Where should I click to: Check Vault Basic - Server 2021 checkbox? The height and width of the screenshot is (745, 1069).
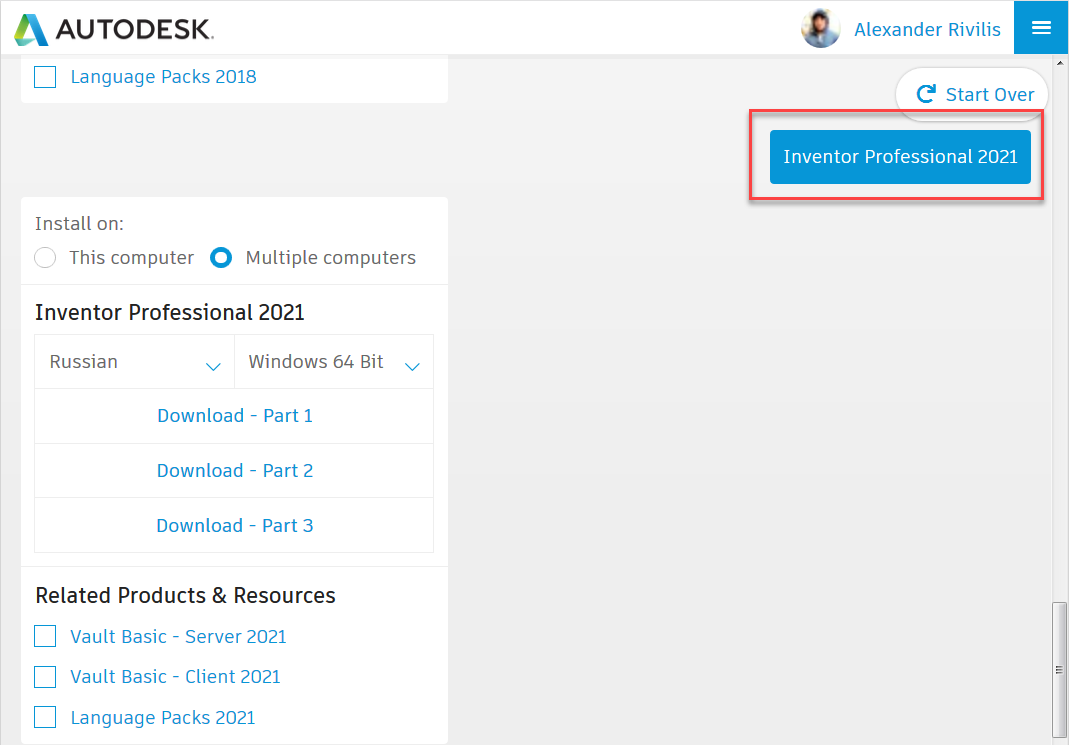(x=45, y=636)
